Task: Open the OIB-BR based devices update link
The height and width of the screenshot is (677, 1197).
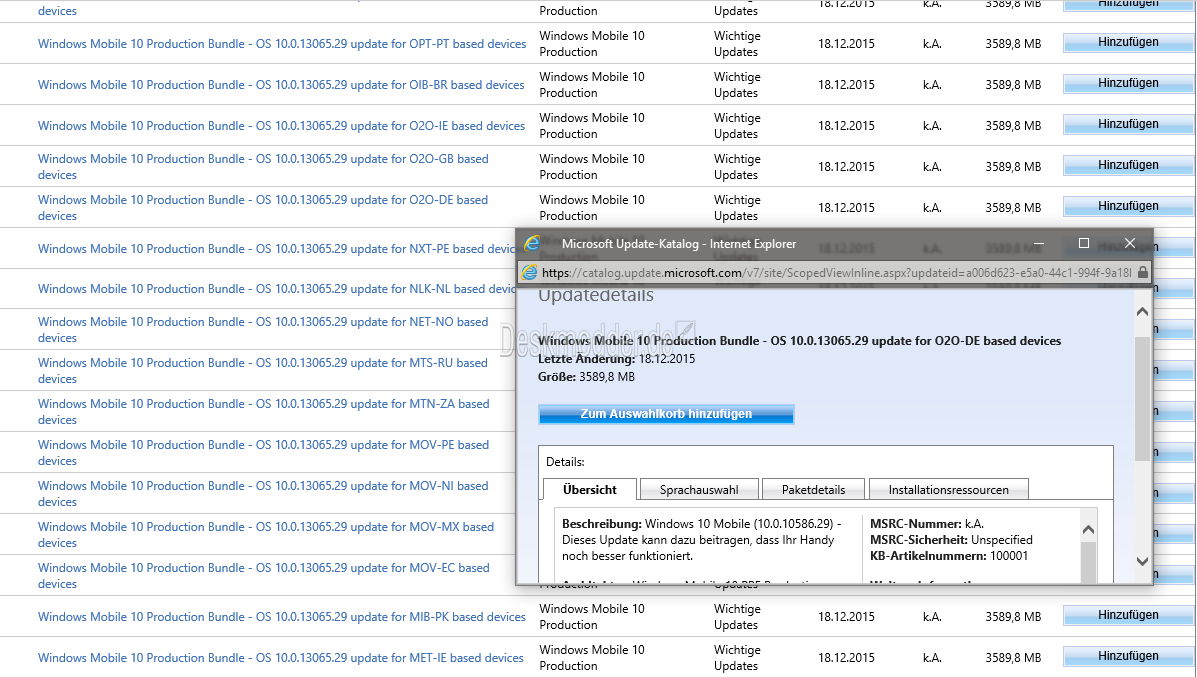Action: 281,85
